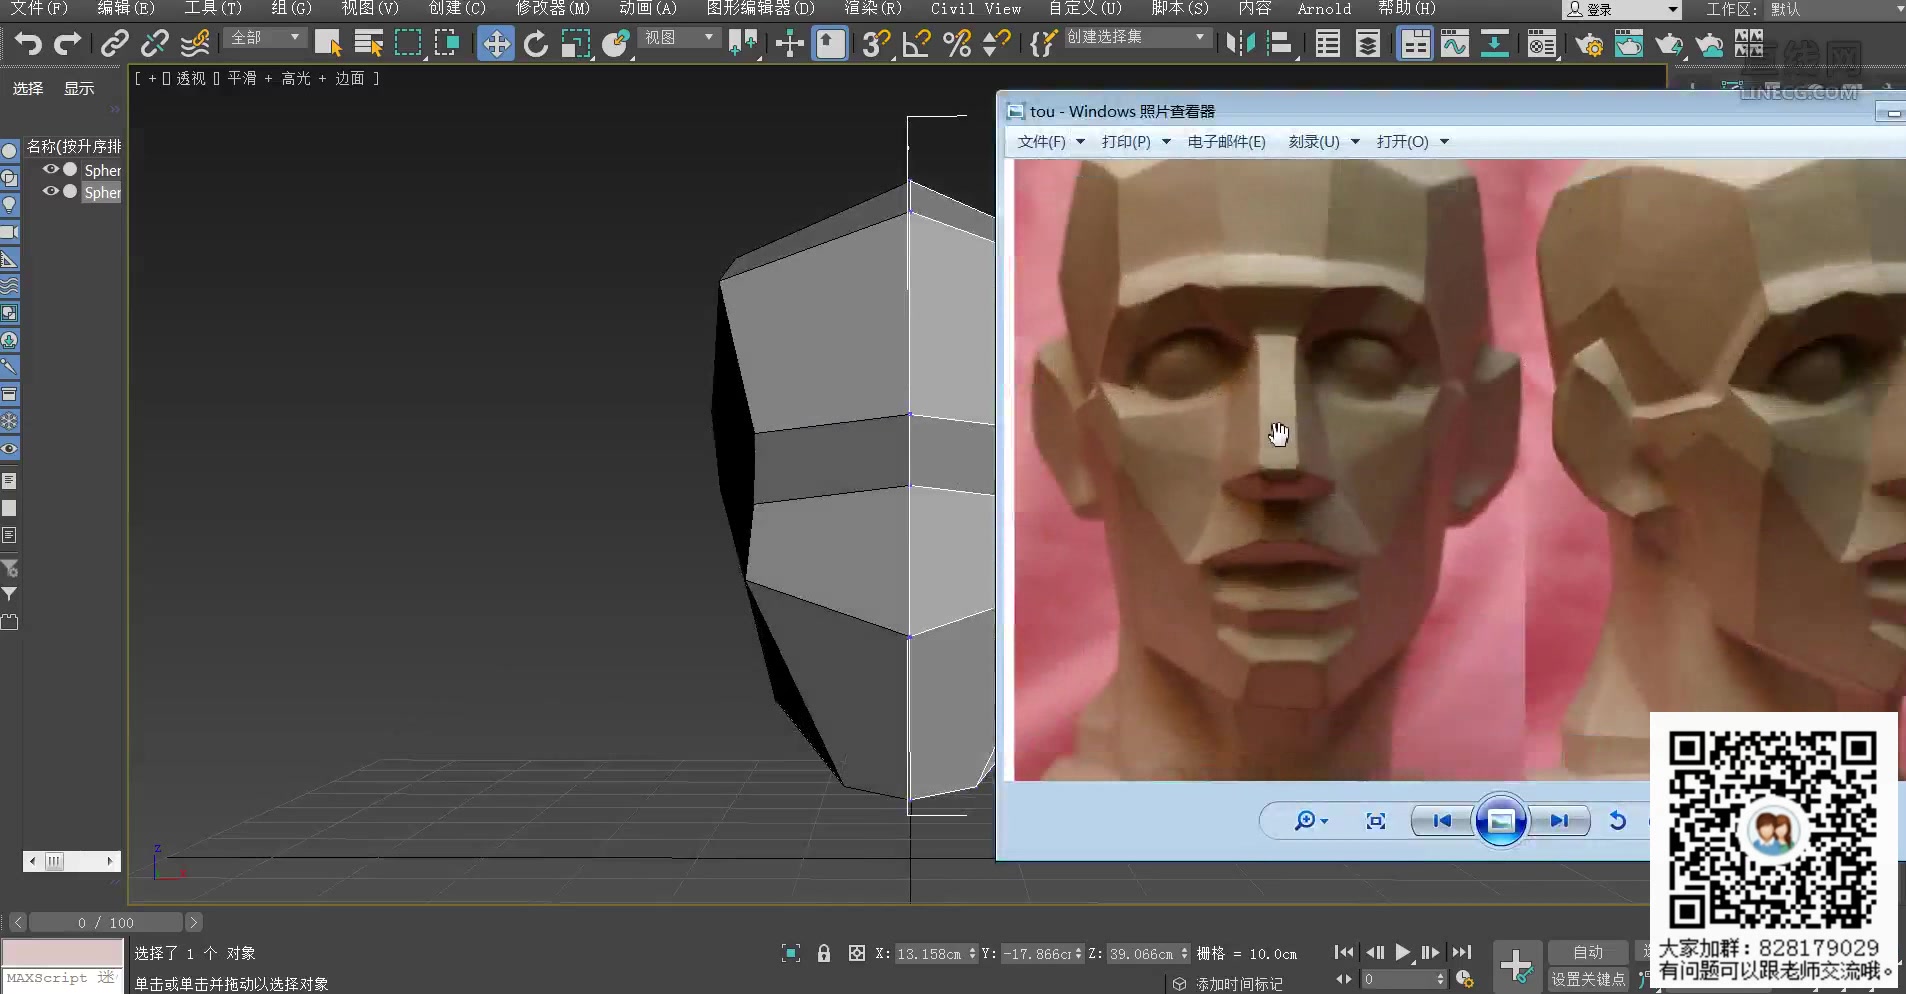Activate the Select and Link tool
Viewport: 1906px width, 994px height.
[x=115, y=44]
